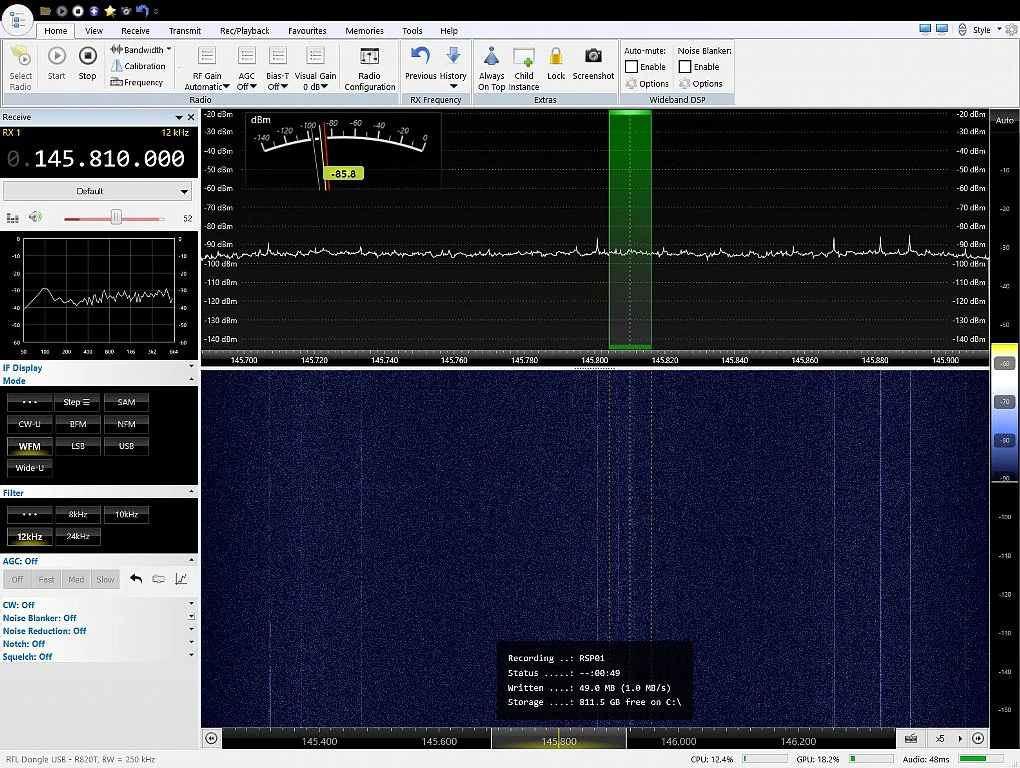Image resolution: width=1020 pixels, height=768 pixels.
Task: Open the Default profile combo box
Action: tap(98, 191)
